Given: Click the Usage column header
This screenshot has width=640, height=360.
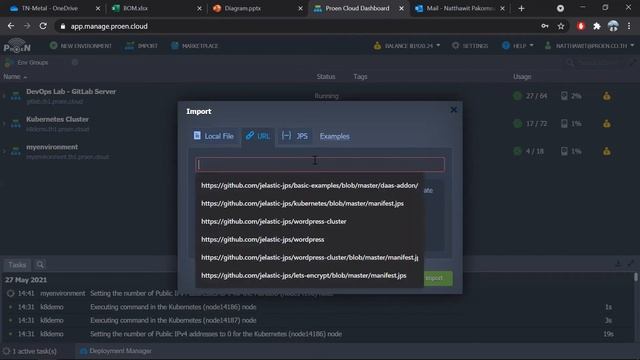Looking at the screenshot, I should click(522, 77).
